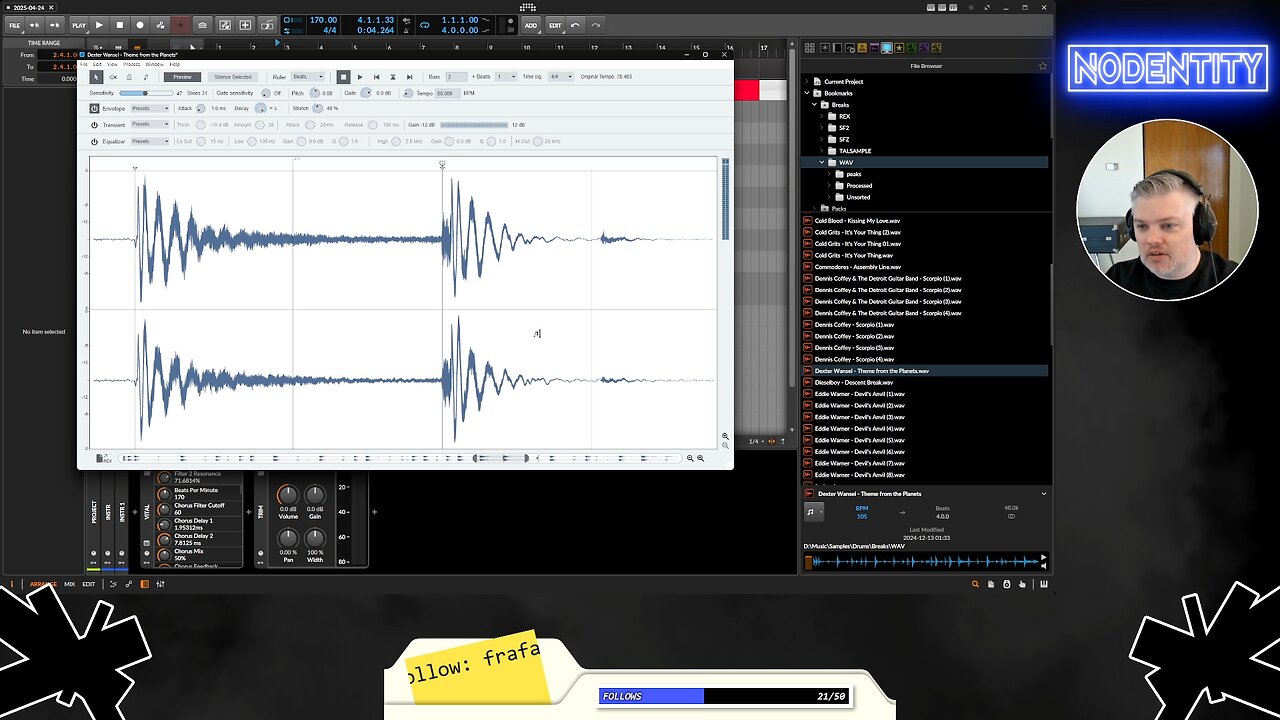Viewport: 1280px width, 720px height.
Task: Open the Time signature 4/4 dropdown
Action: (559, 77)
